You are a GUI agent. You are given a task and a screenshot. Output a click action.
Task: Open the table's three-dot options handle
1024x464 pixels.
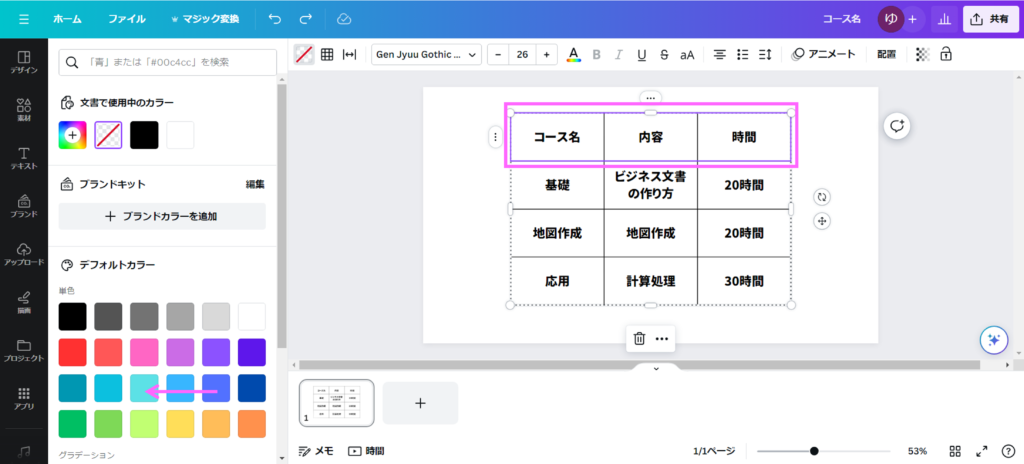pos(495,137)
